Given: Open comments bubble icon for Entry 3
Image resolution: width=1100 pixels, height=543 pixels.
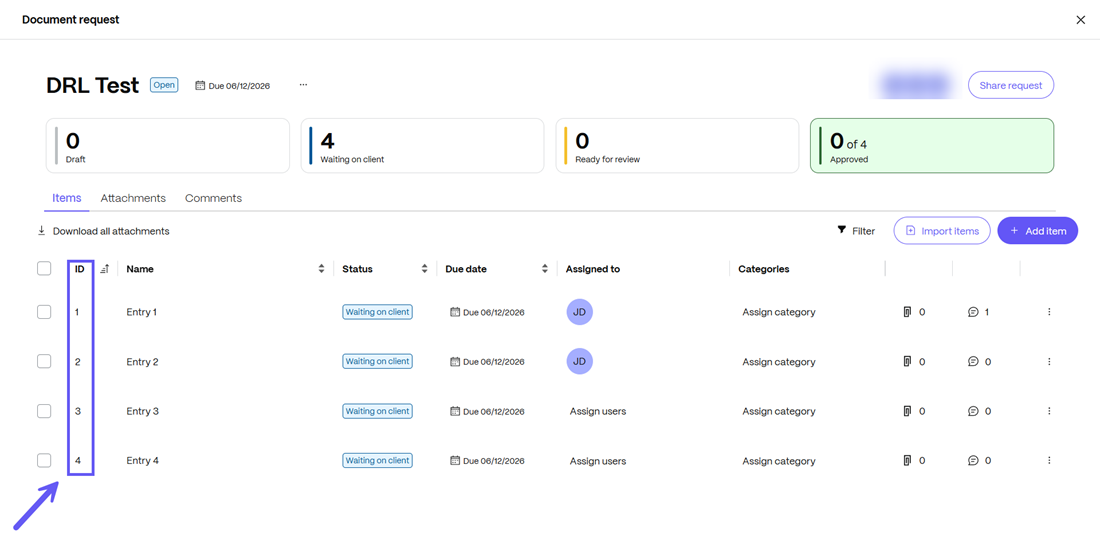Looking at the screenshot, I should (x=973, y=411).
